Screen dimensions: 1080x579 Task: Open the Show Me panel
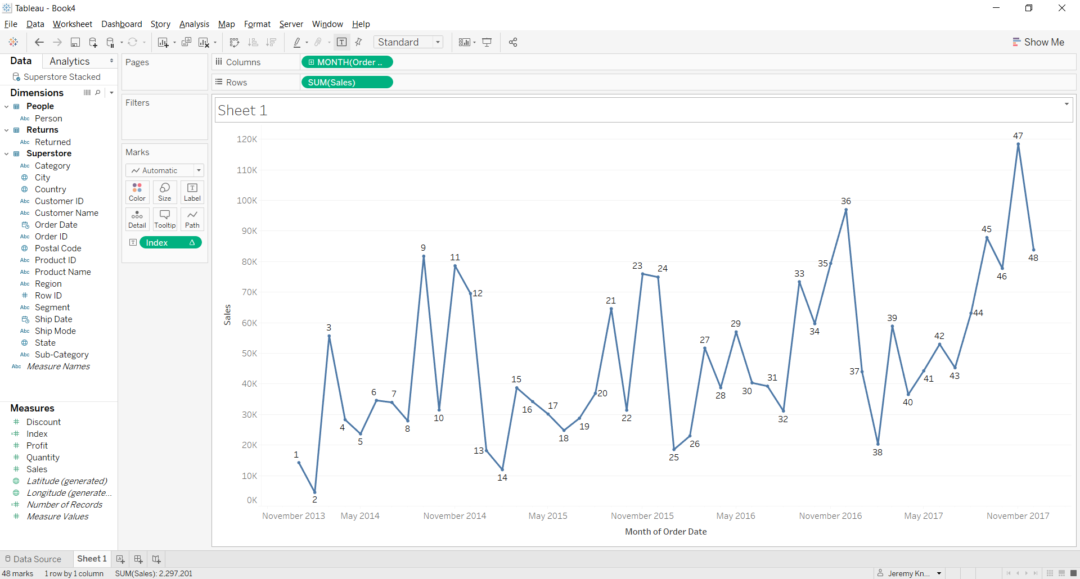1039,42
